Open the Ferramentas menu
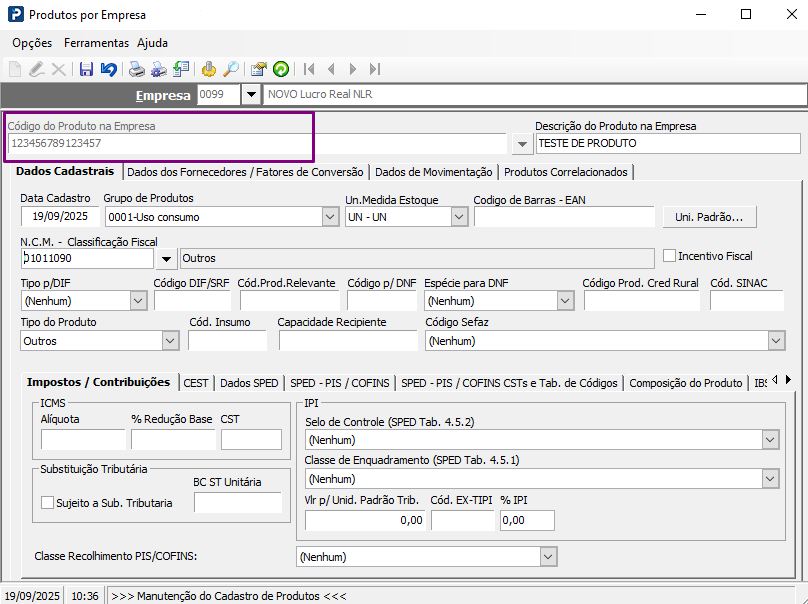The width and height of the screenshot is (808, 604). tap(96, 43)
